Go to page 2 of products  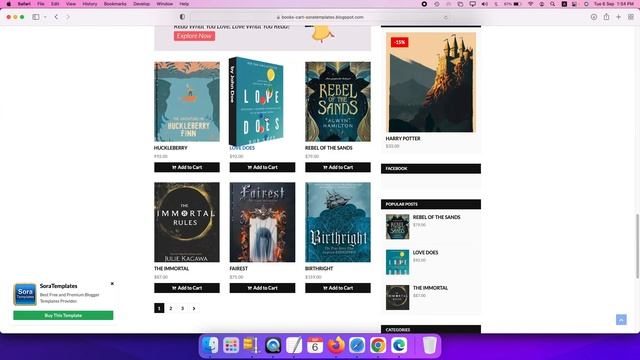click(171, 309)
